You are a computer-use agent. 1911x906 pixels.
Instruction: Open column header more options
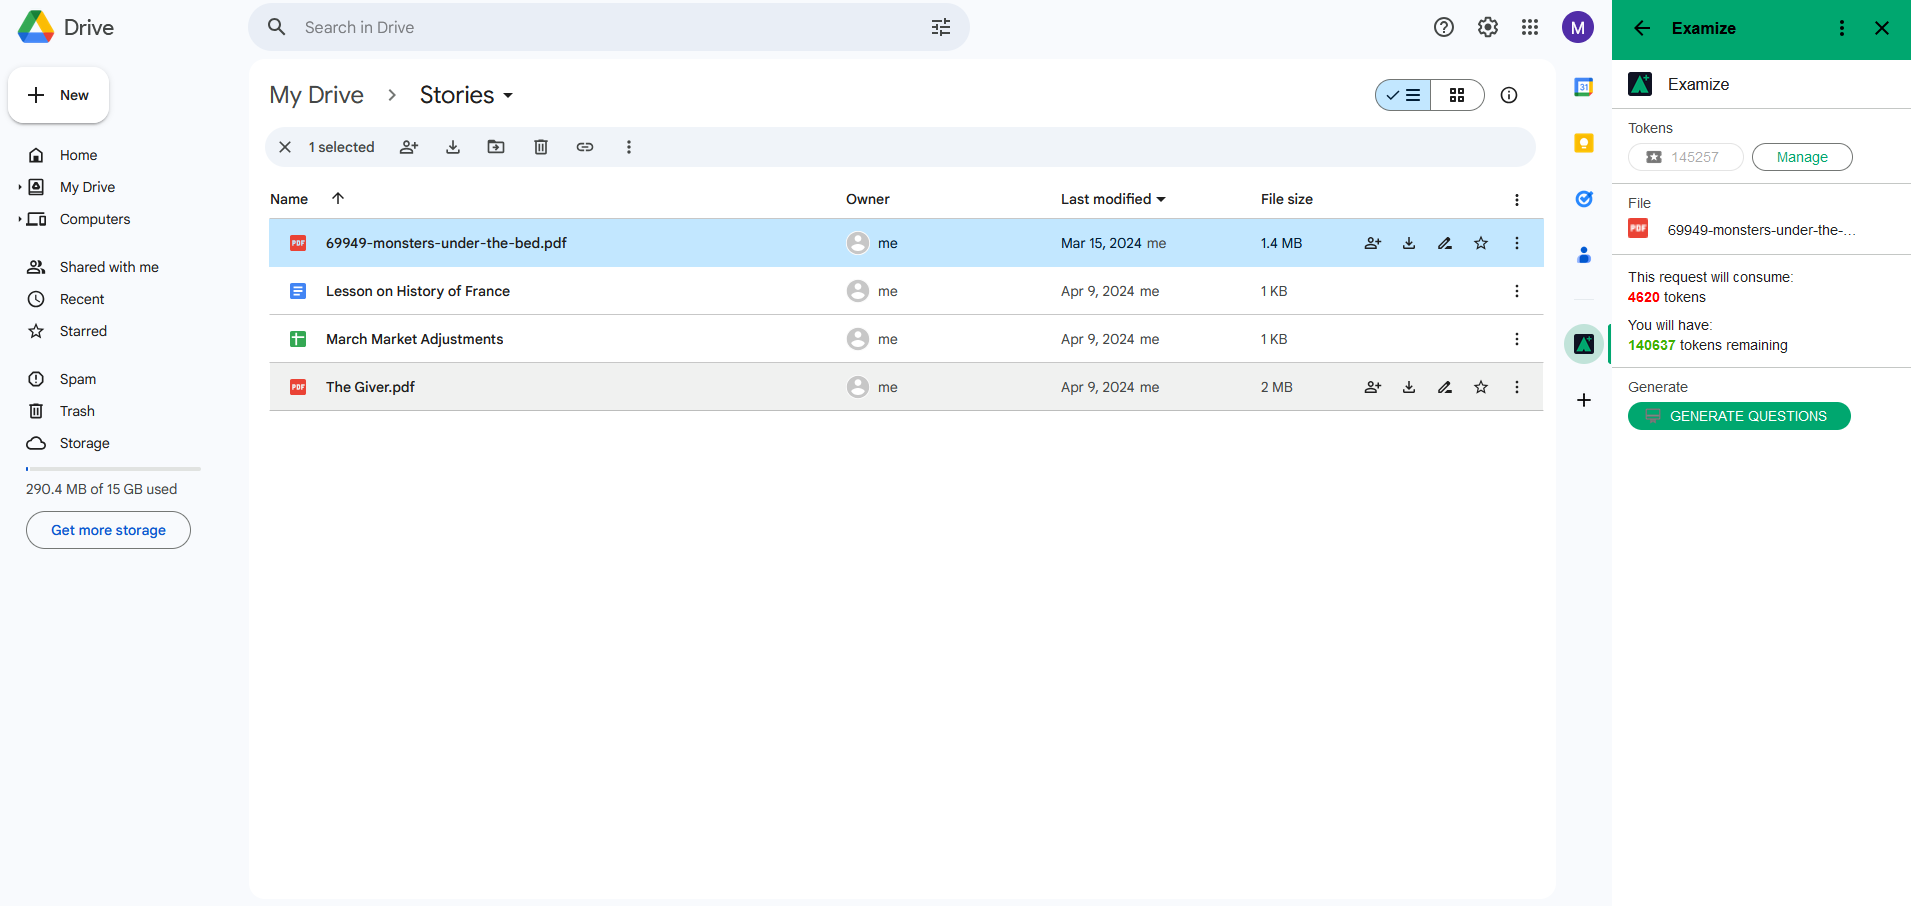1517,199
